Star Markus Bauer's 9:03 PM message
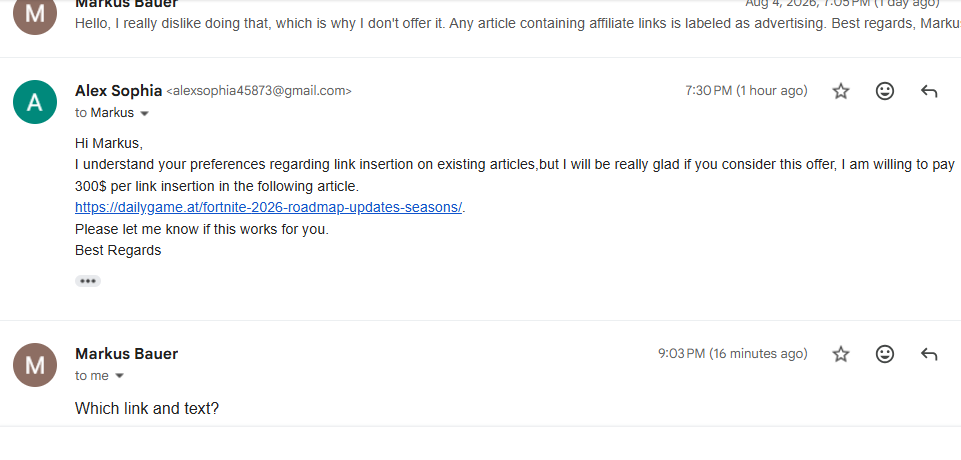The image size is (961, 460). [x=841, y=354]
